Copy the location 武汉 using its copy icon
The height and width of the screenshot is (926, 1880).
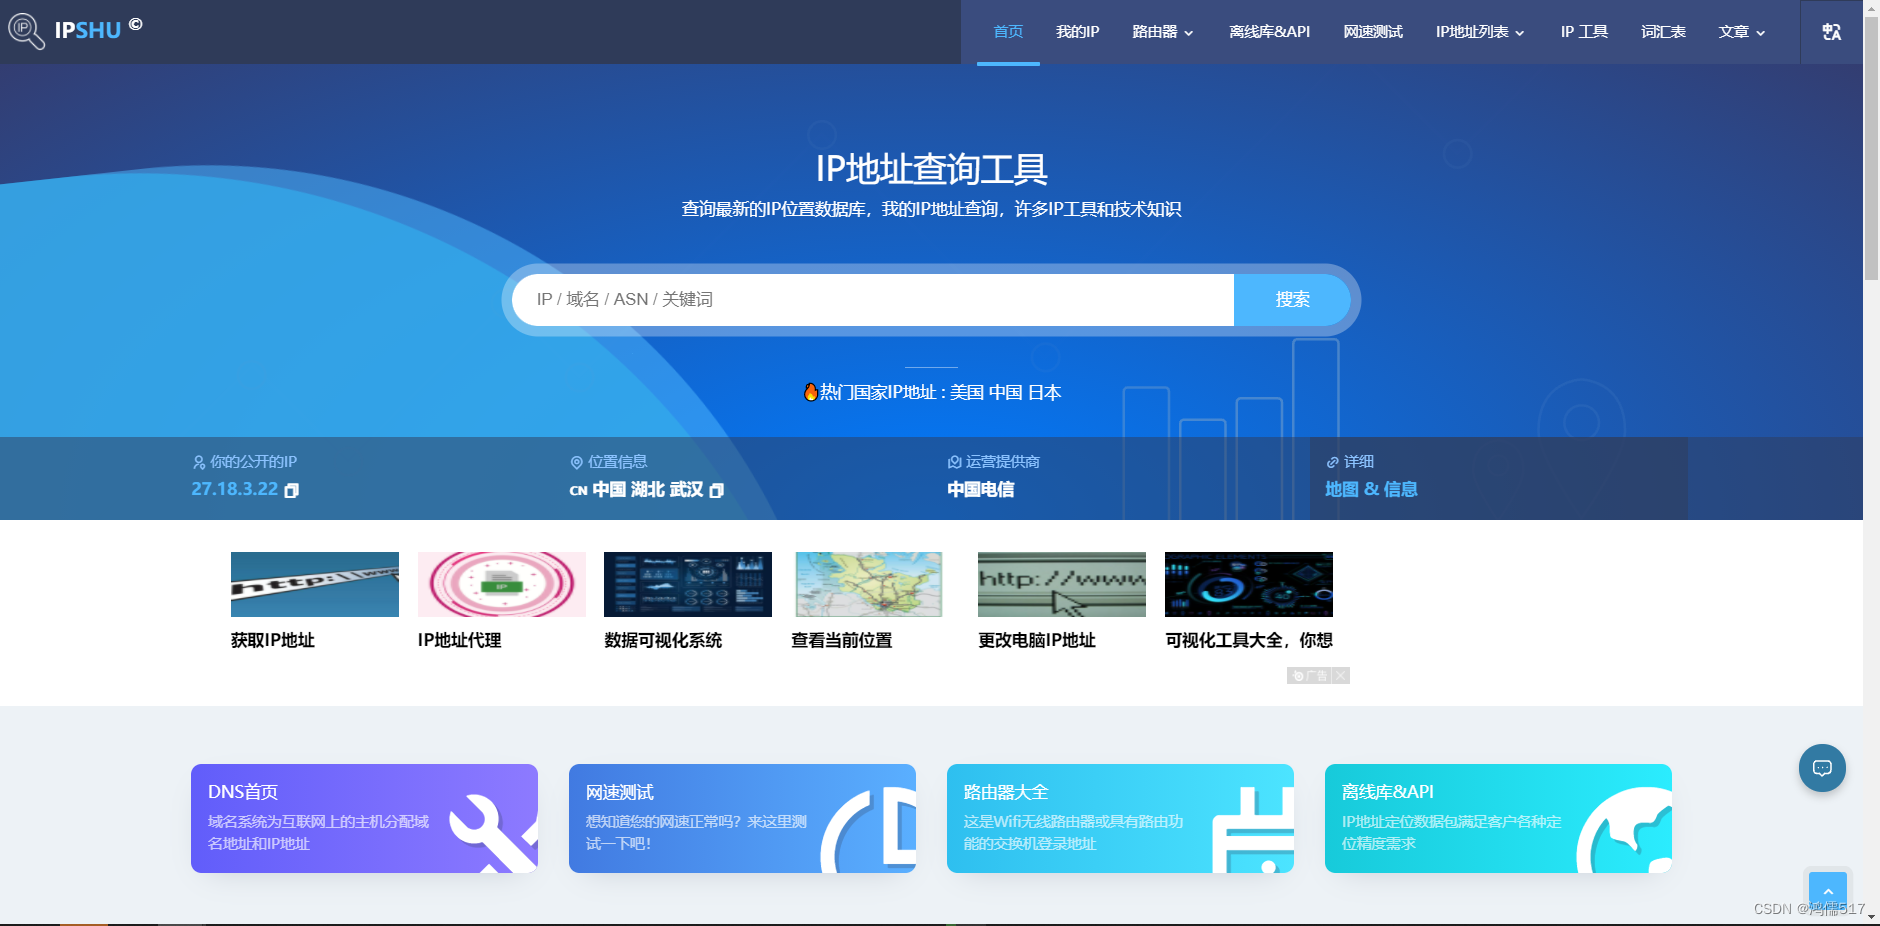(715, 491)
